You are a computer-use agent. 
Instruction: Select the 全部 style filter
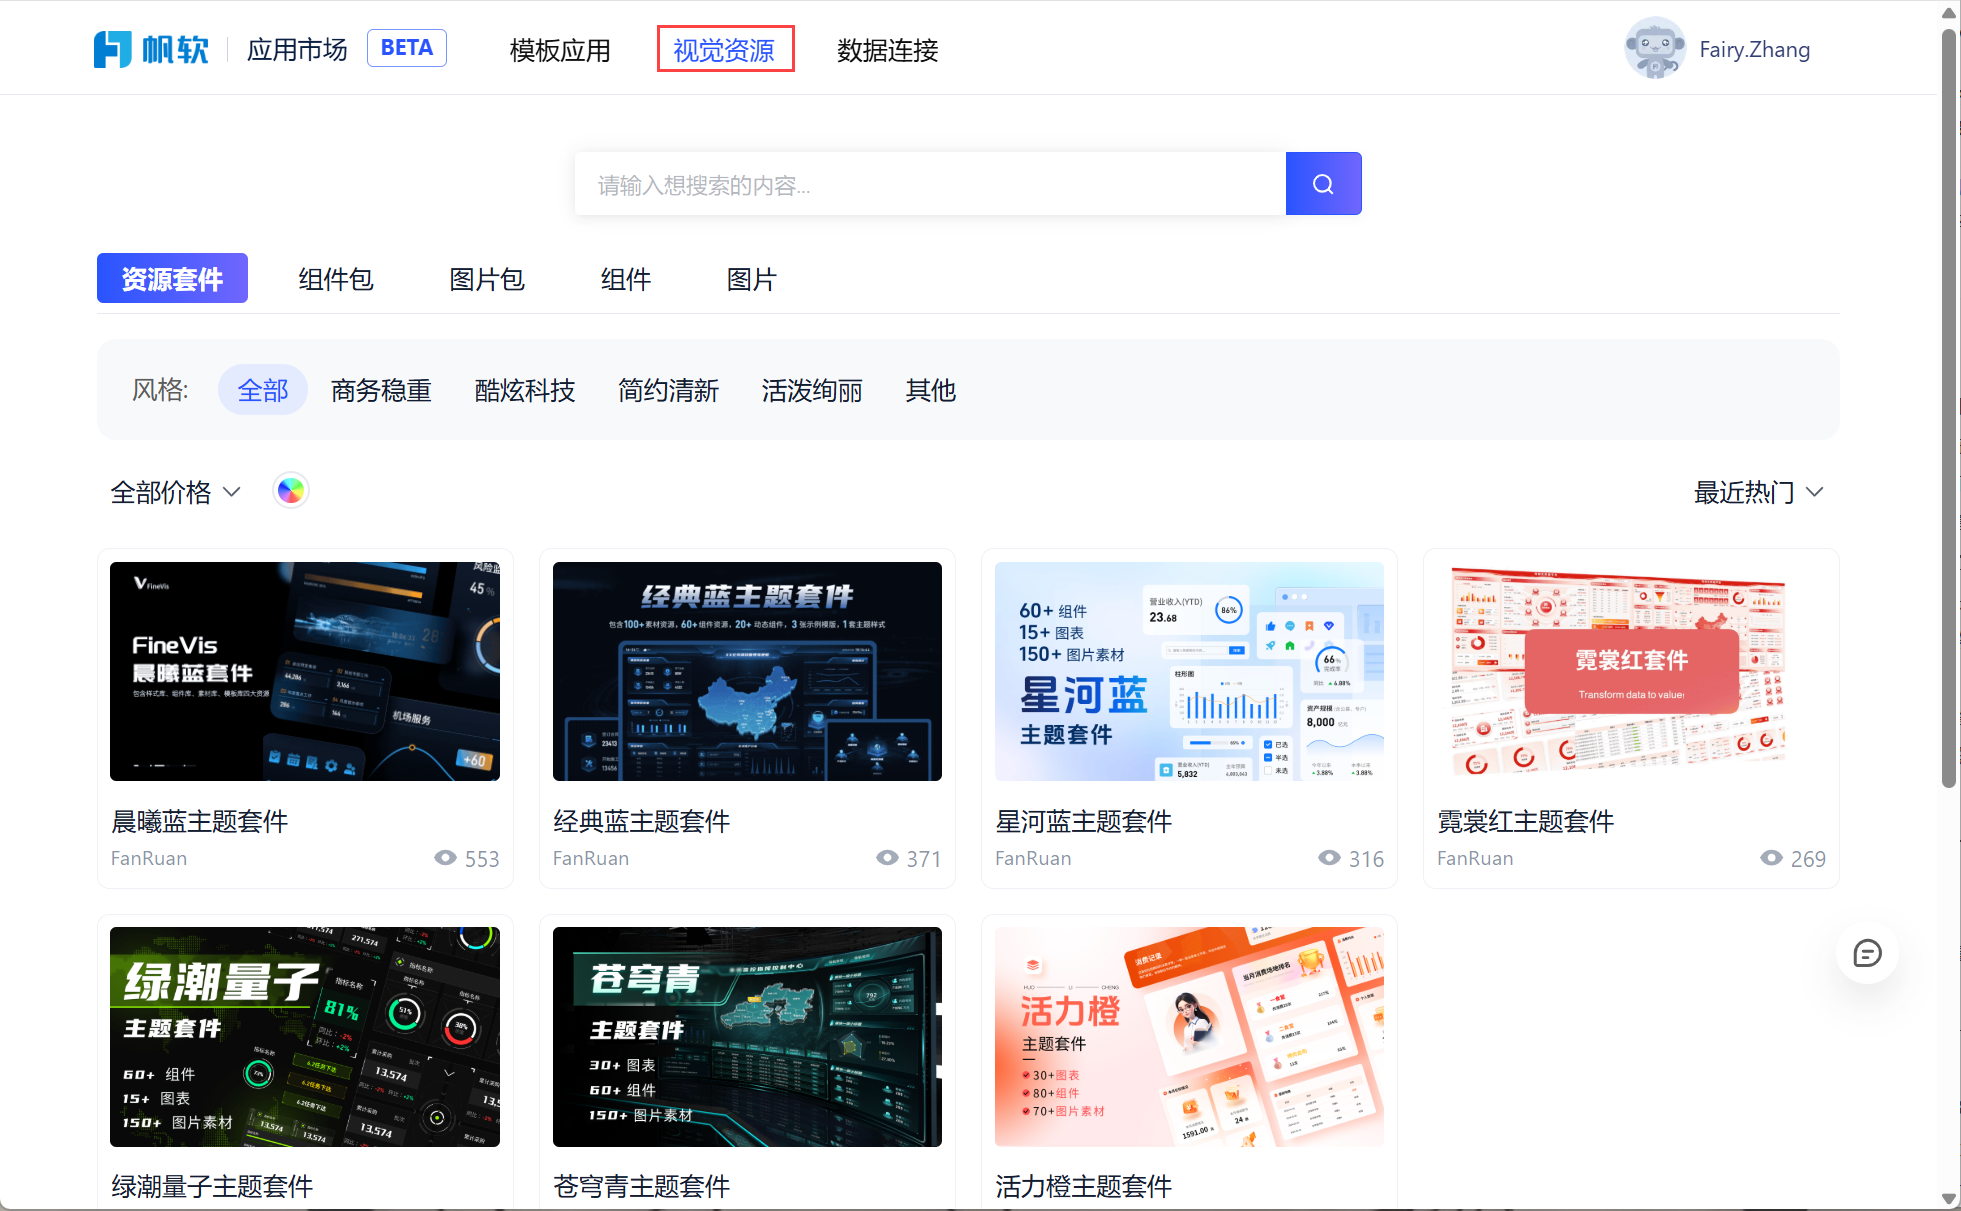pos(262,390)
